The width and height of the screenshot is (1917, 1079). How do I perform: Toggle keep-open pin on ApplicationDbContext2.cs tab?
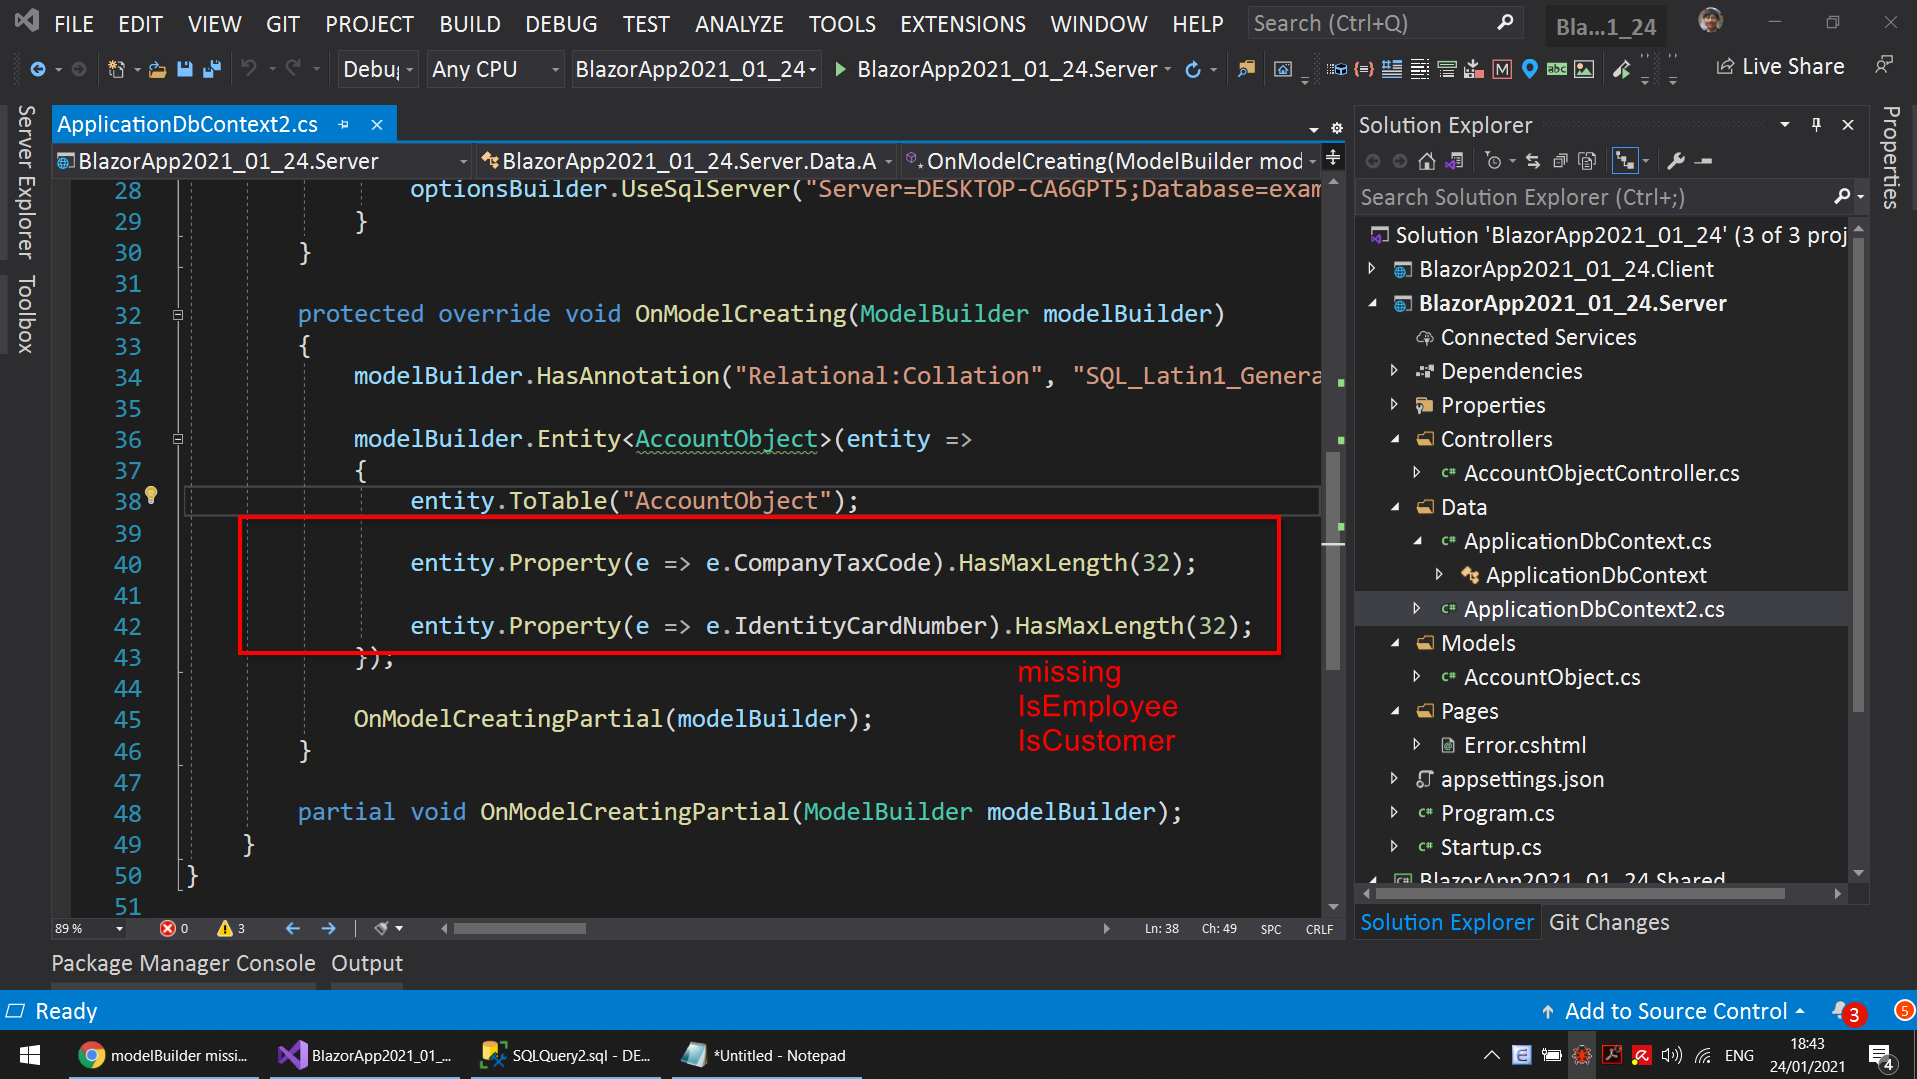click(344, 123)
